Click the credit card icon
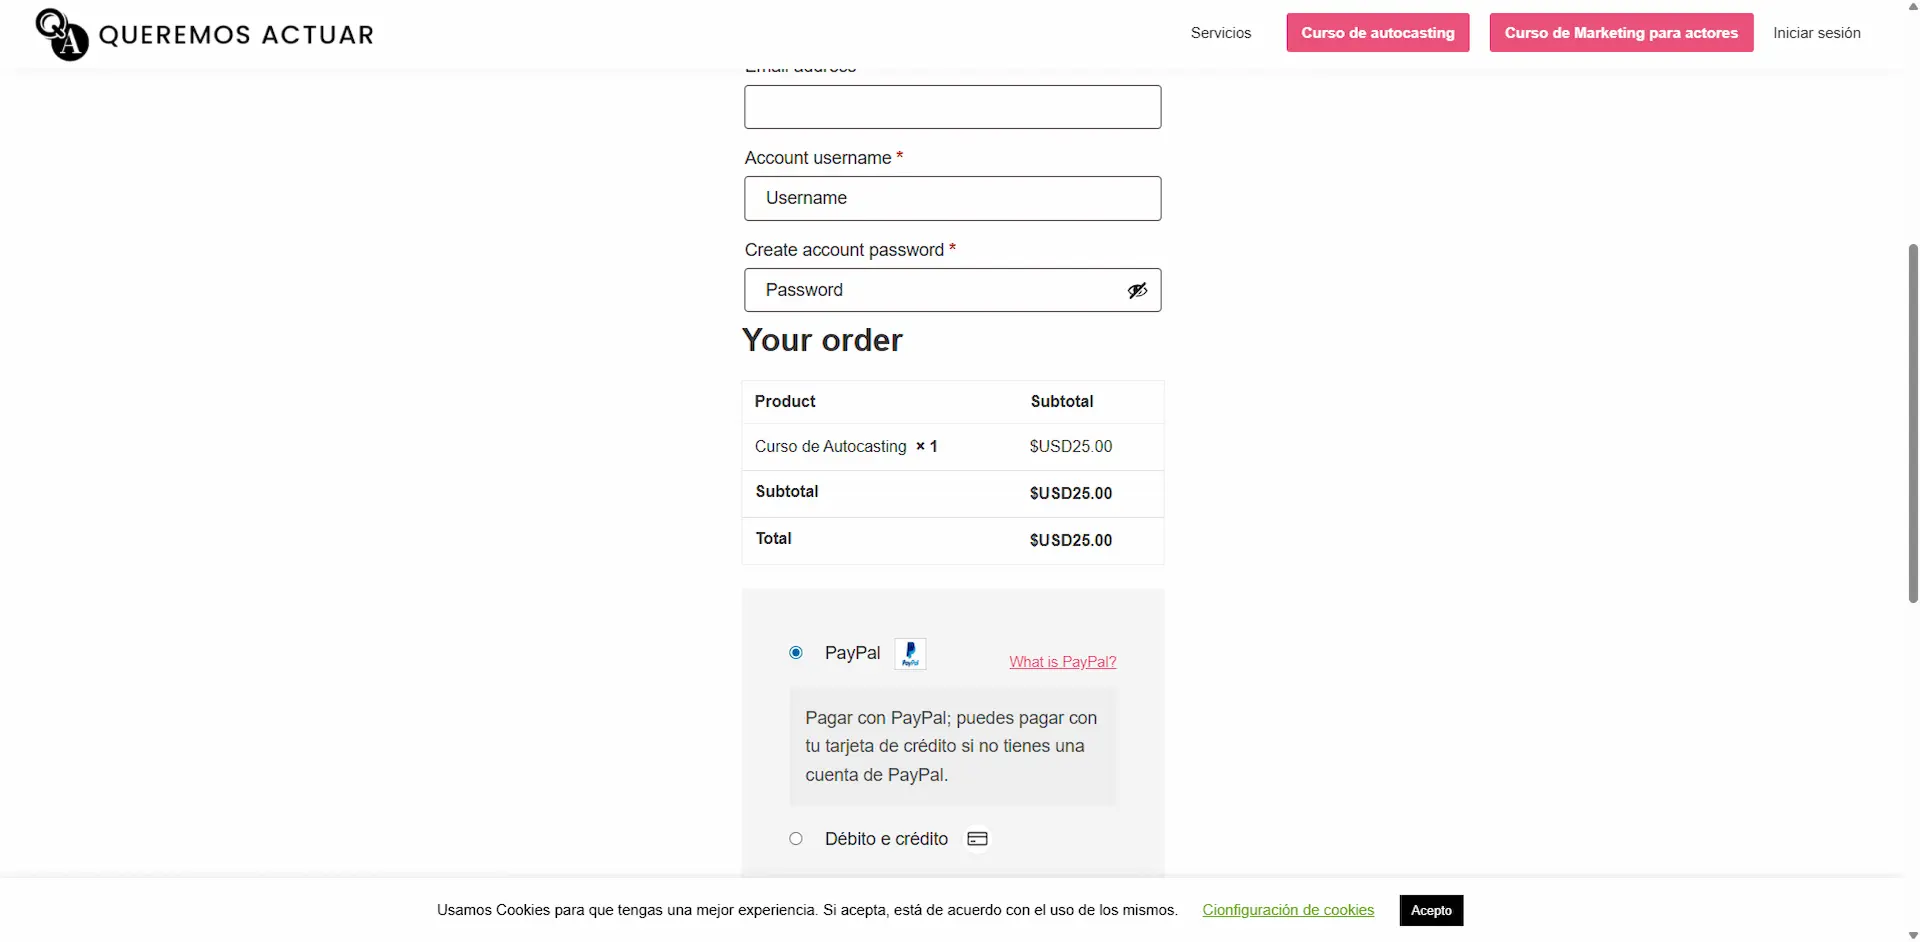The width and height of the screenshot is (1920, 942). click(977, 839)
